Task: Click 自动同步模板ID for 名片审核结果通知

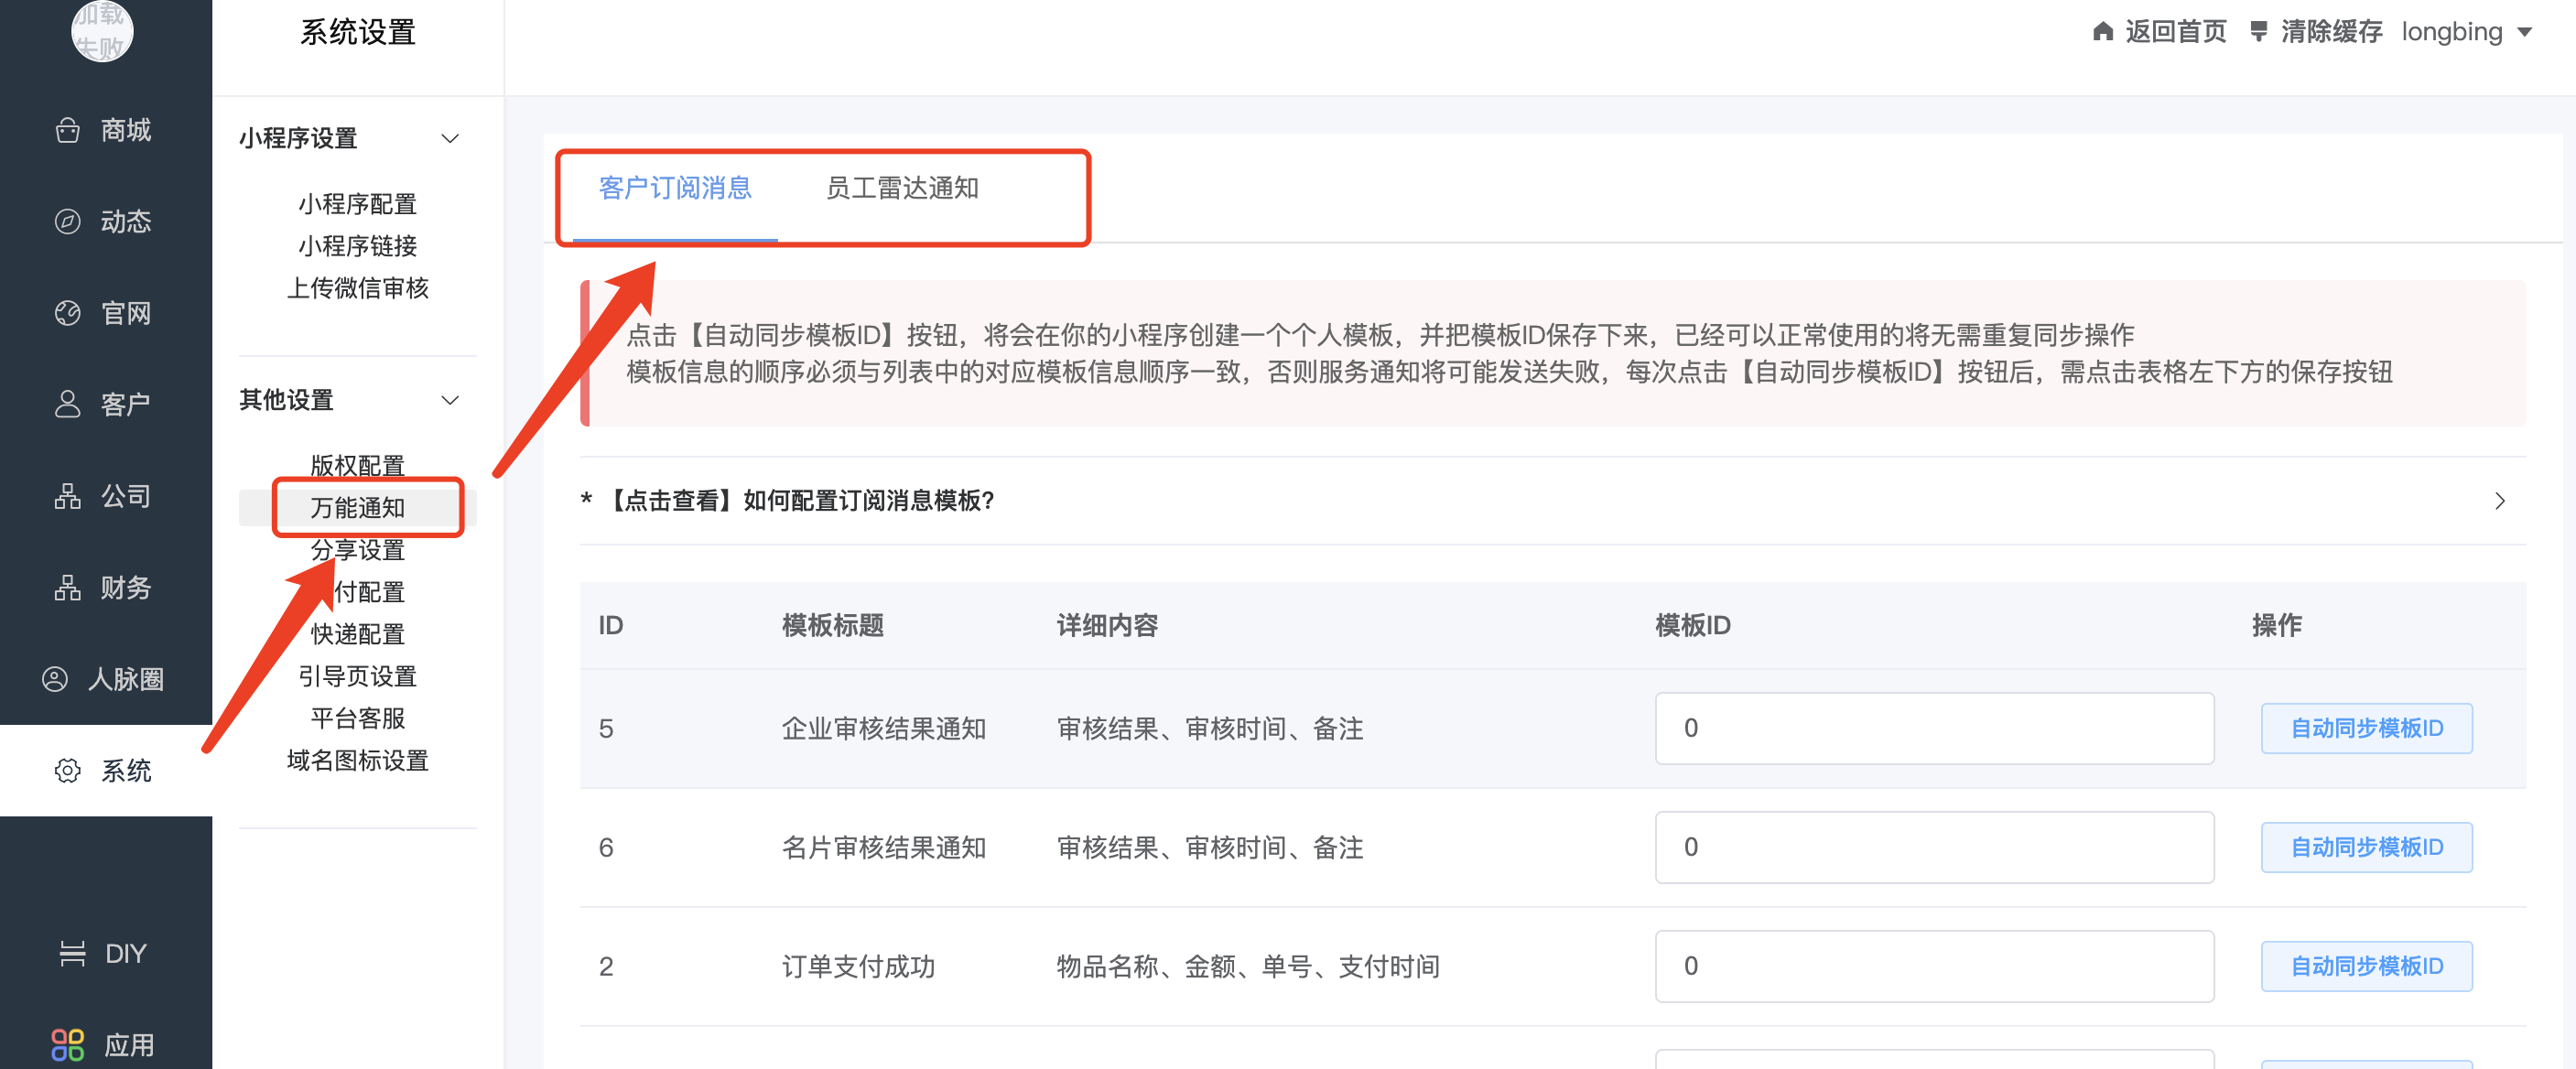Action: tap(2366, 847)
